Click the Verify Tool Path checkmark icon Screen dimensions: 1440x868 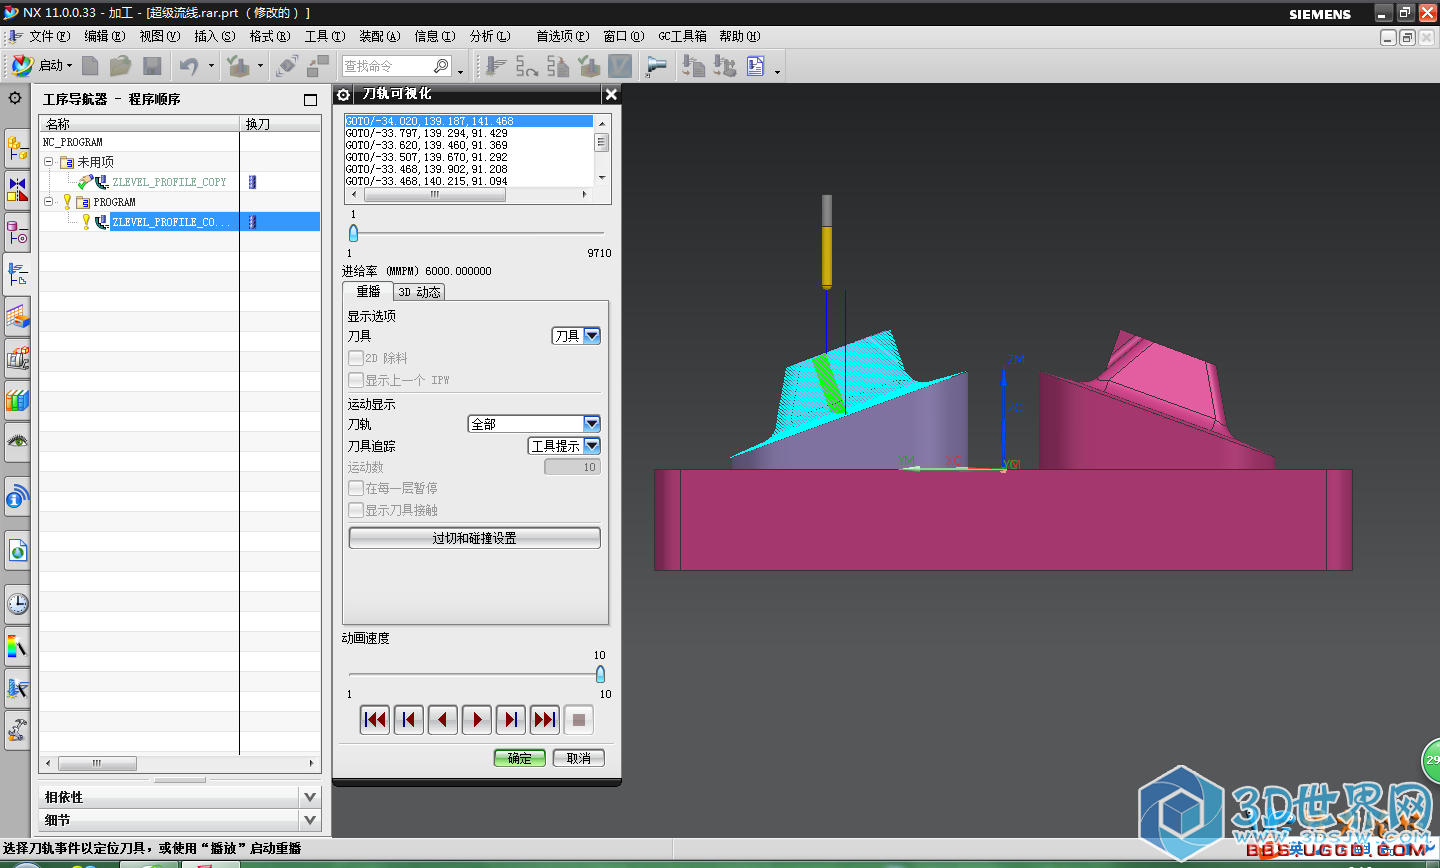coord(589,66)
